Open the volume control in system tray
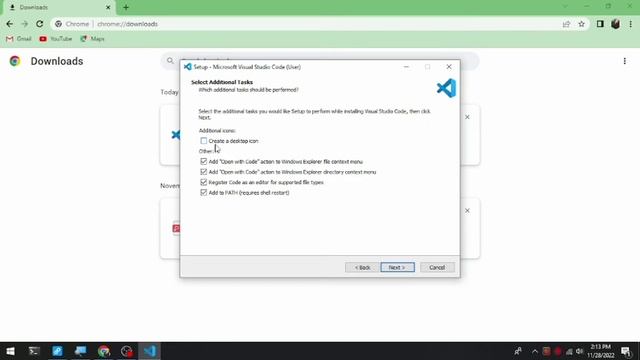The height and width of the screenshot is (360, 640). (579, 351)
